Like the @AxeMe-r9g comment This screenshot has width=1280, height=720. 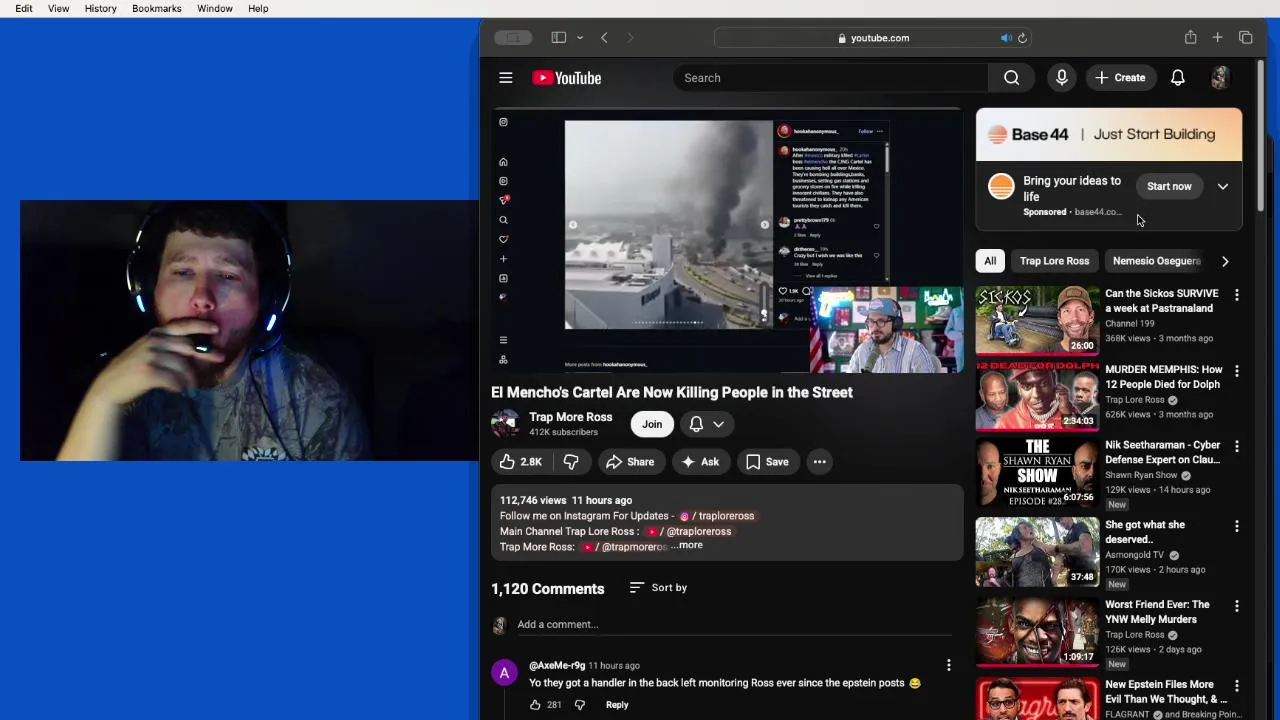click(535, 705)
